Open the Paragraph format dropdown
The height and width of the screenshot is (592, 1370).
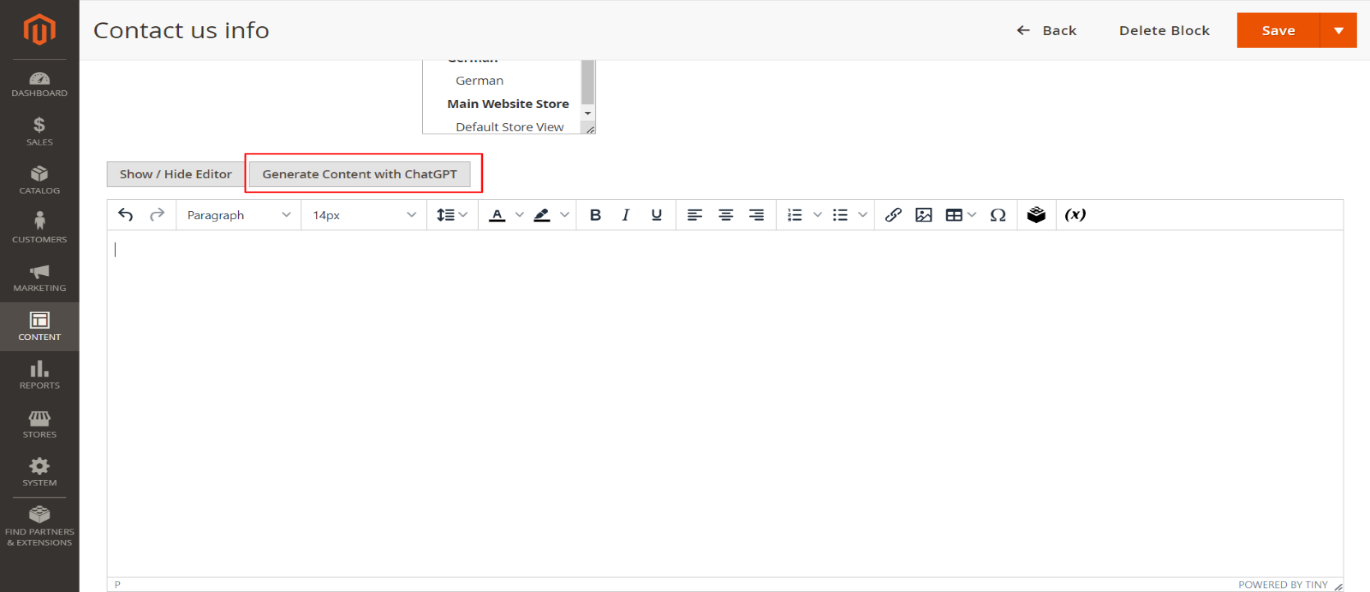(x=238, y=215)
